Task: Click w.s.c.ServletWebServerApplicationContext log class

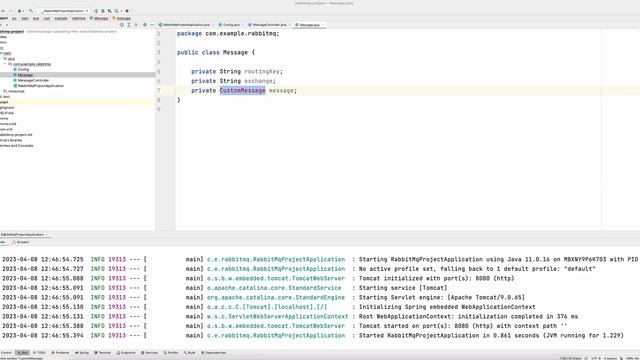Action: tap(278, 316)
